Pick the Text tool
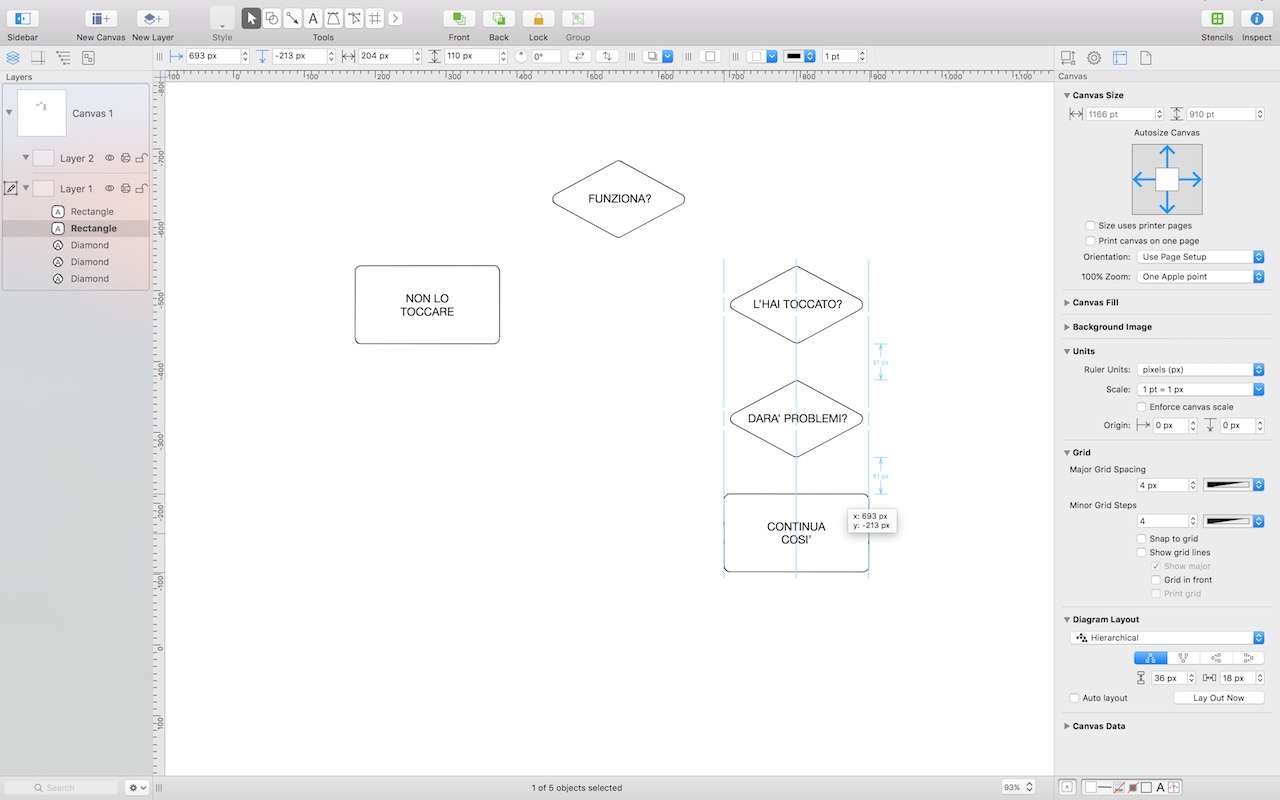 point(313,18)
